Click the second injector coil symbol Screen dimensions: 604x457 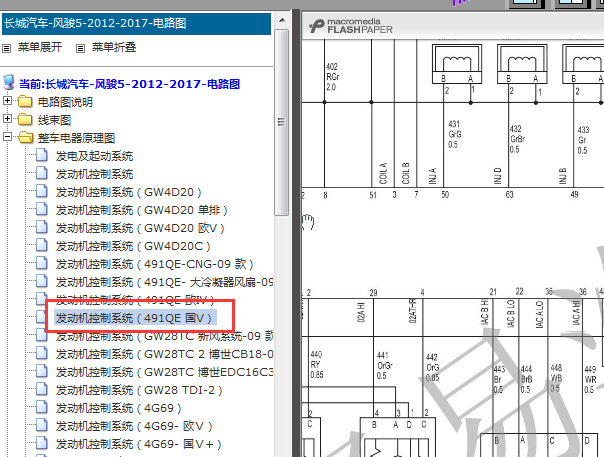click(522, 64)
